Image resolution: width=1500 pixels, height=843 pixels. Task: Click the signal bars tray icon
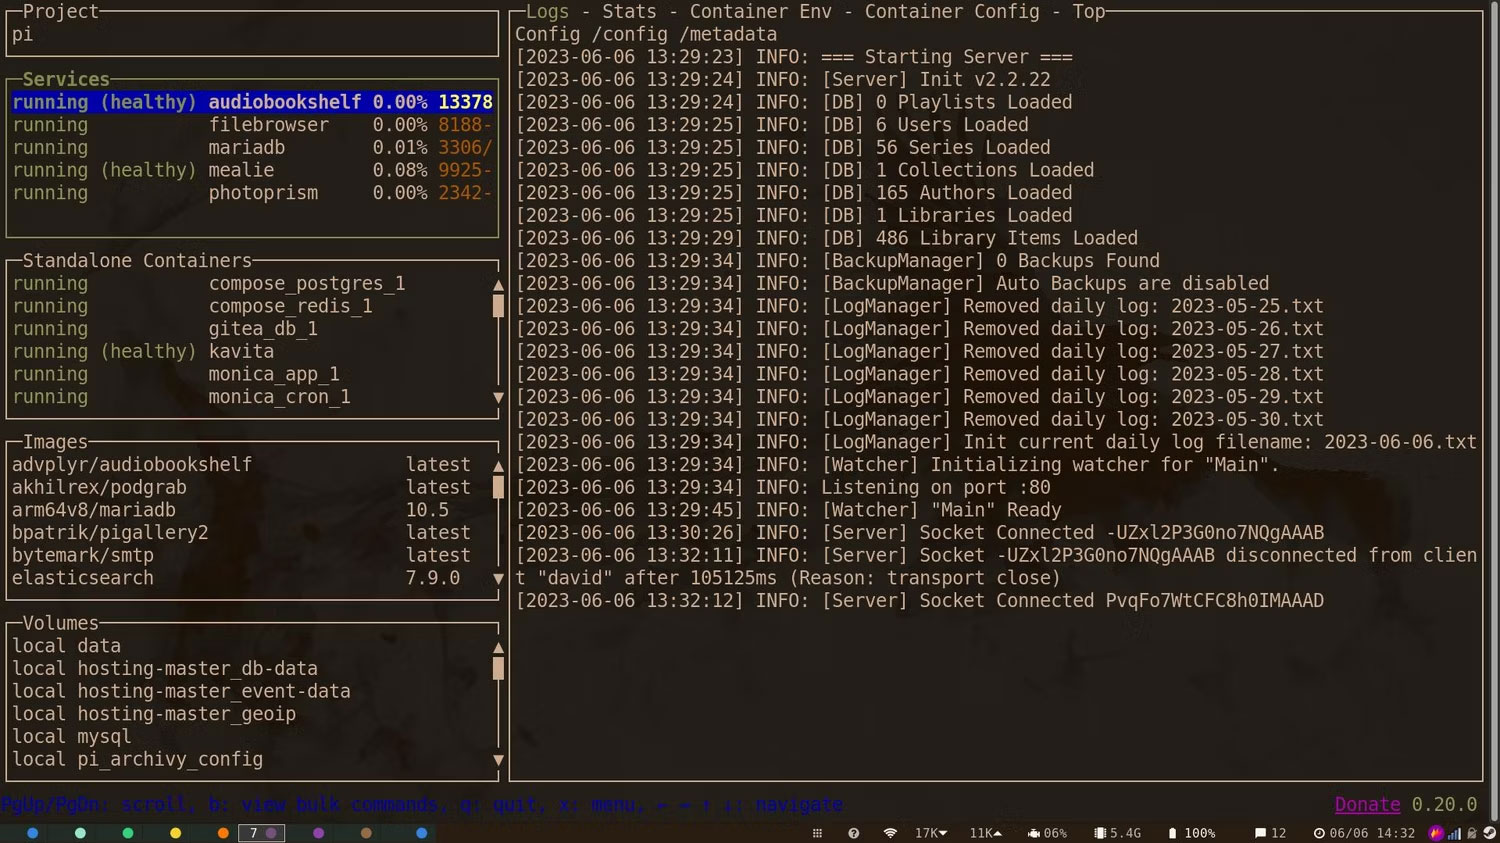coord(1455,833)
